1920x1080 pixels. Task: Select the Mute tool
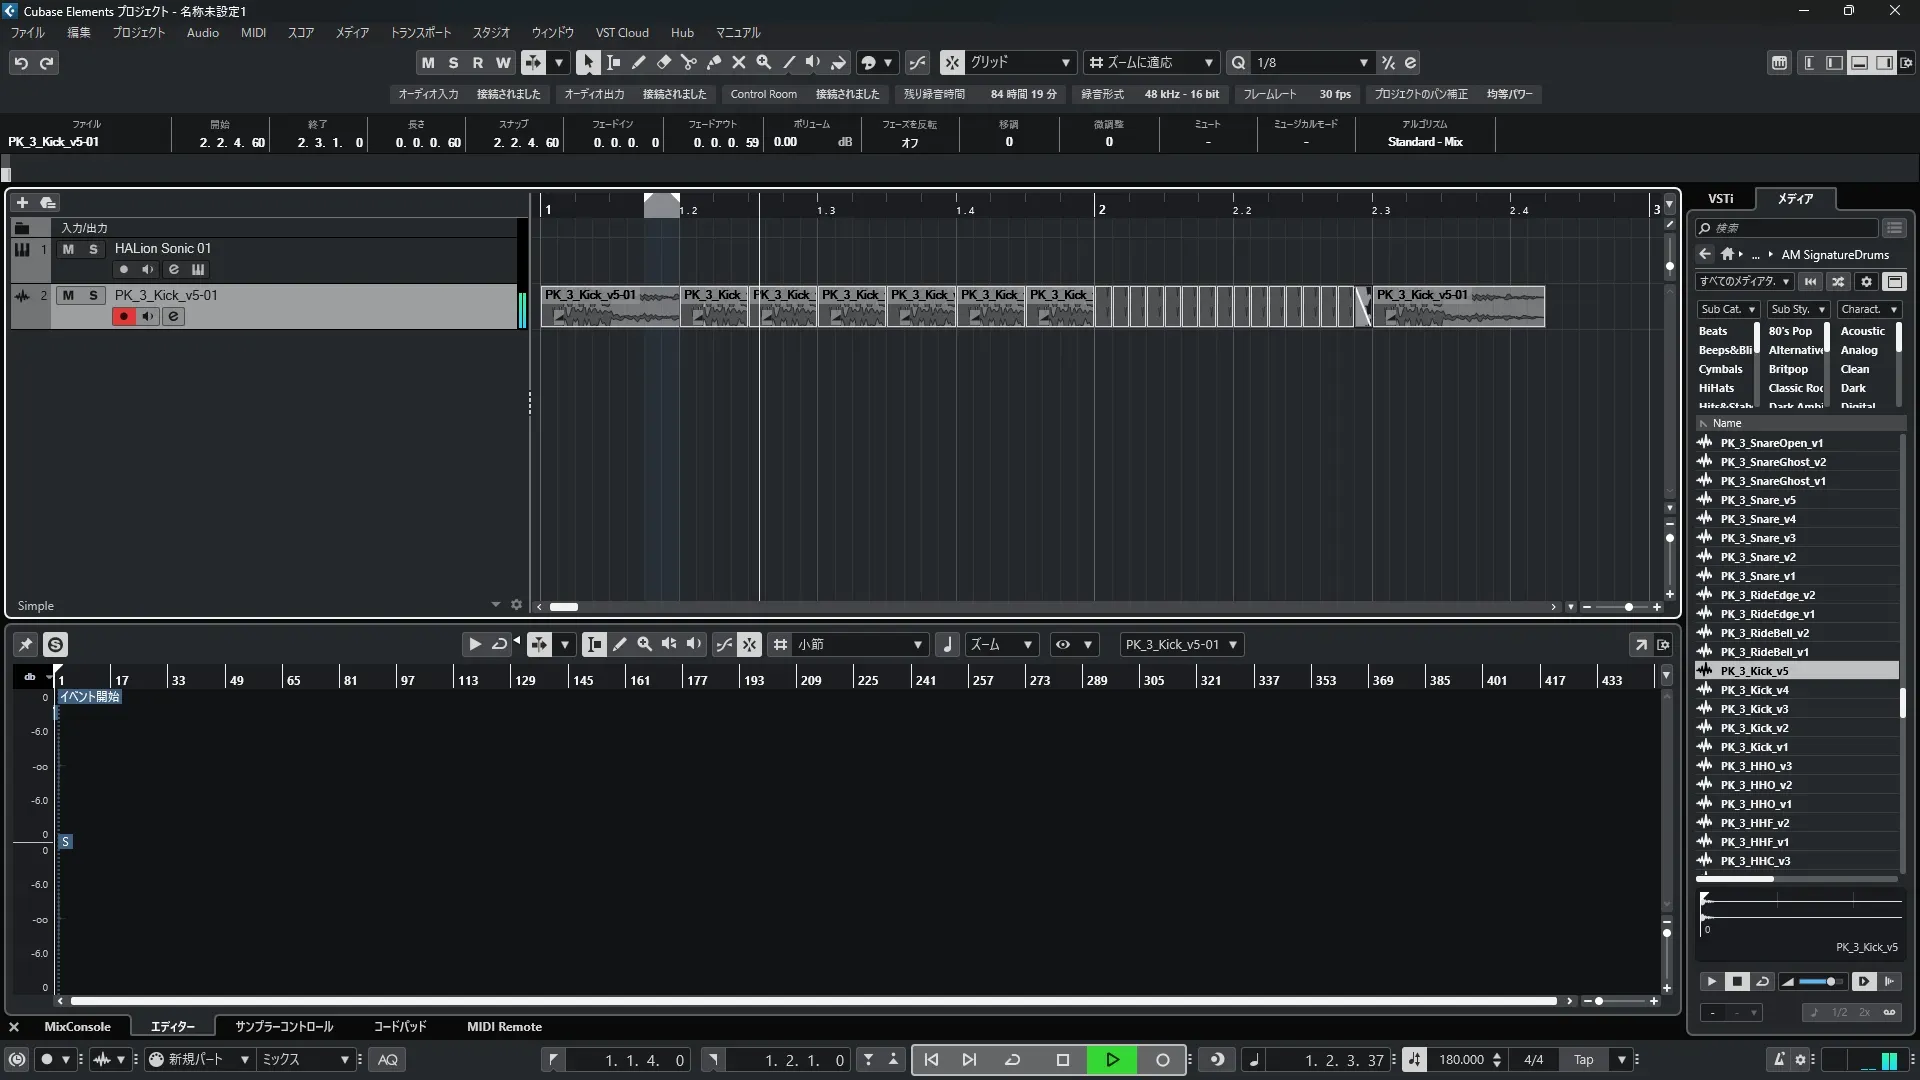point(738,62)
